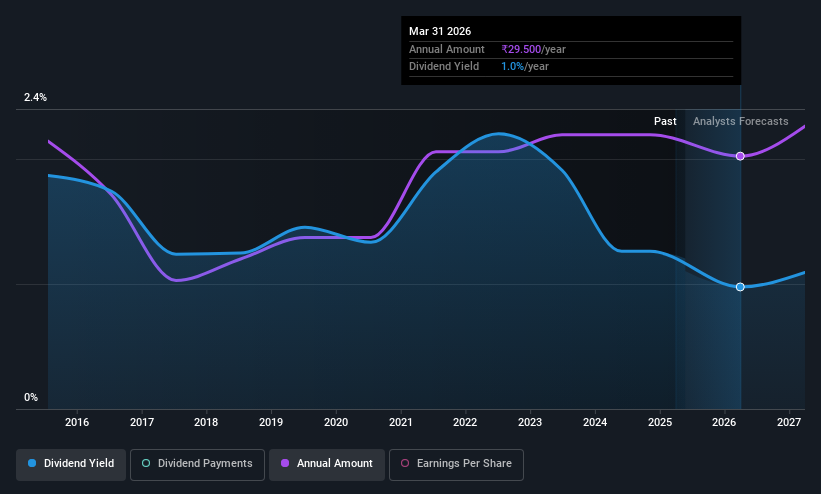Select the blue yield data point at 2026
The height and width of the screenshot is (494, 821).
pyautogui.click(x=740, y=287)
